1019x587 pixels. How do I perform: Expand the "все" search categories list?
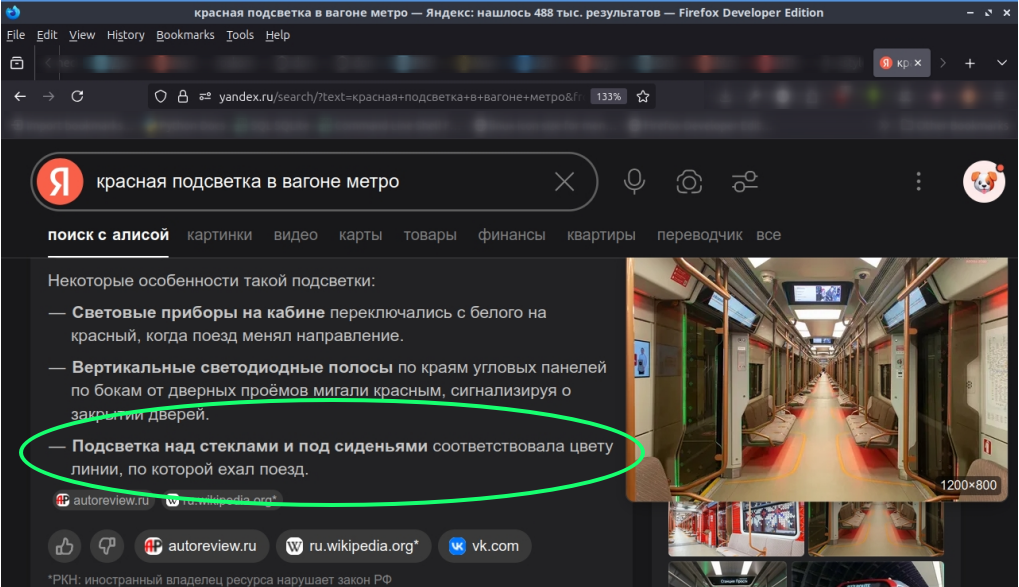tap(768, 235)
